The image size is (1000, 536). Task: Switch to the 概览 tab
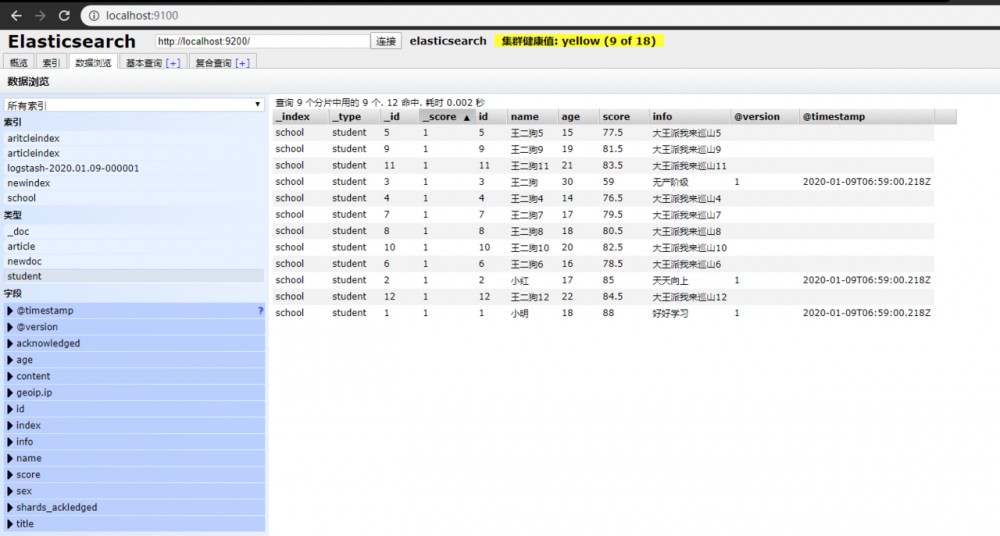tap(18, 63)
